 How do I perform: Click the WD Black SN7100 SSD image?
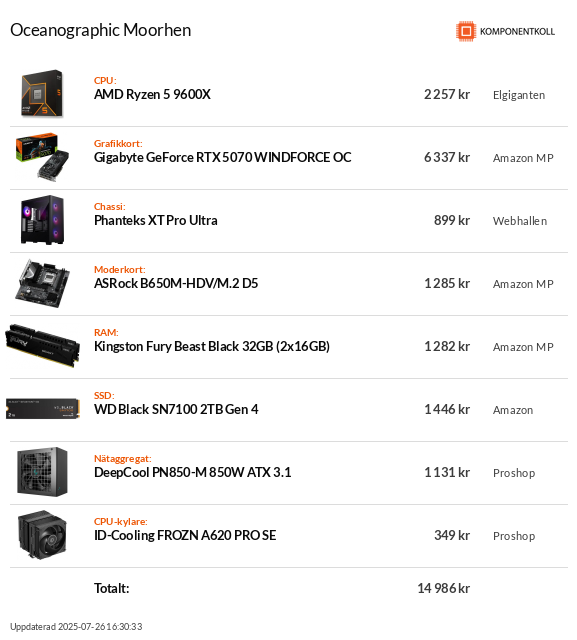pos(42,409)
